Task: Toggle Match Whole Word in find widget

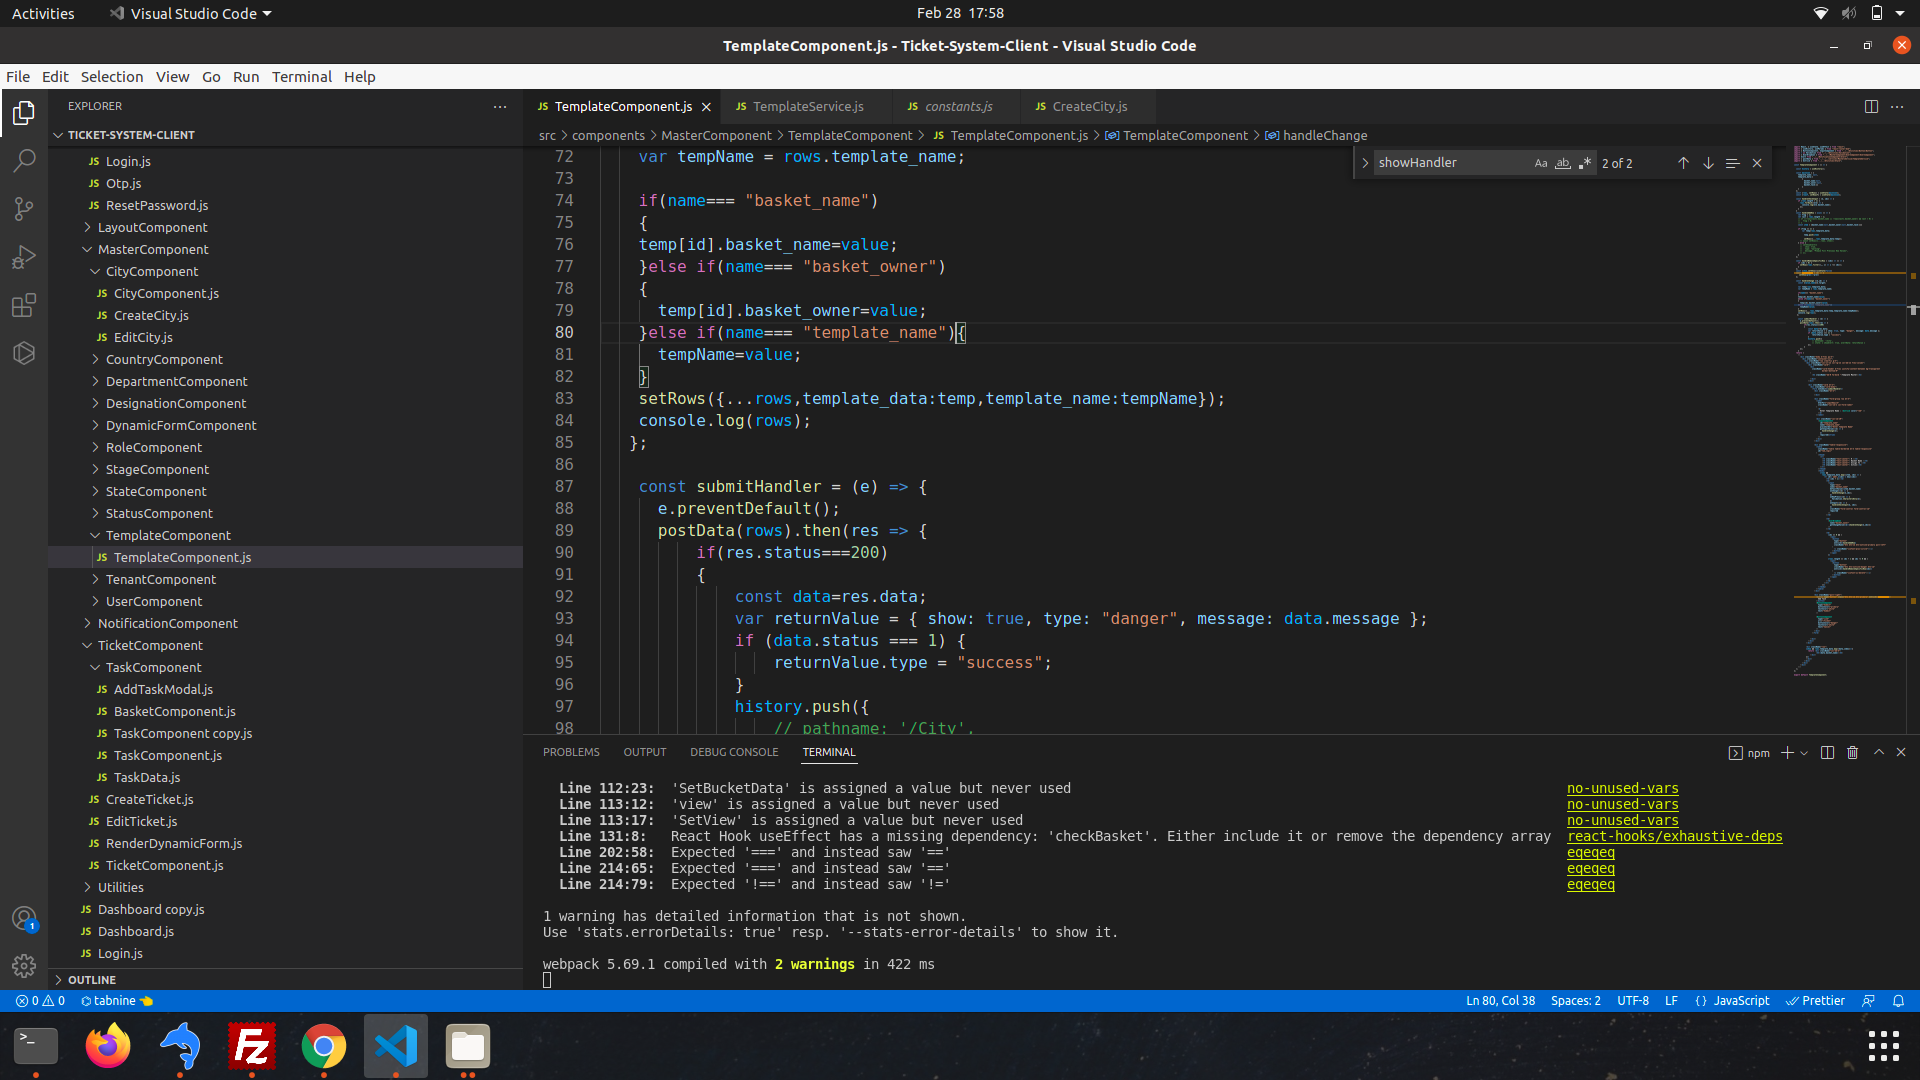Action: coord(1563,163)
